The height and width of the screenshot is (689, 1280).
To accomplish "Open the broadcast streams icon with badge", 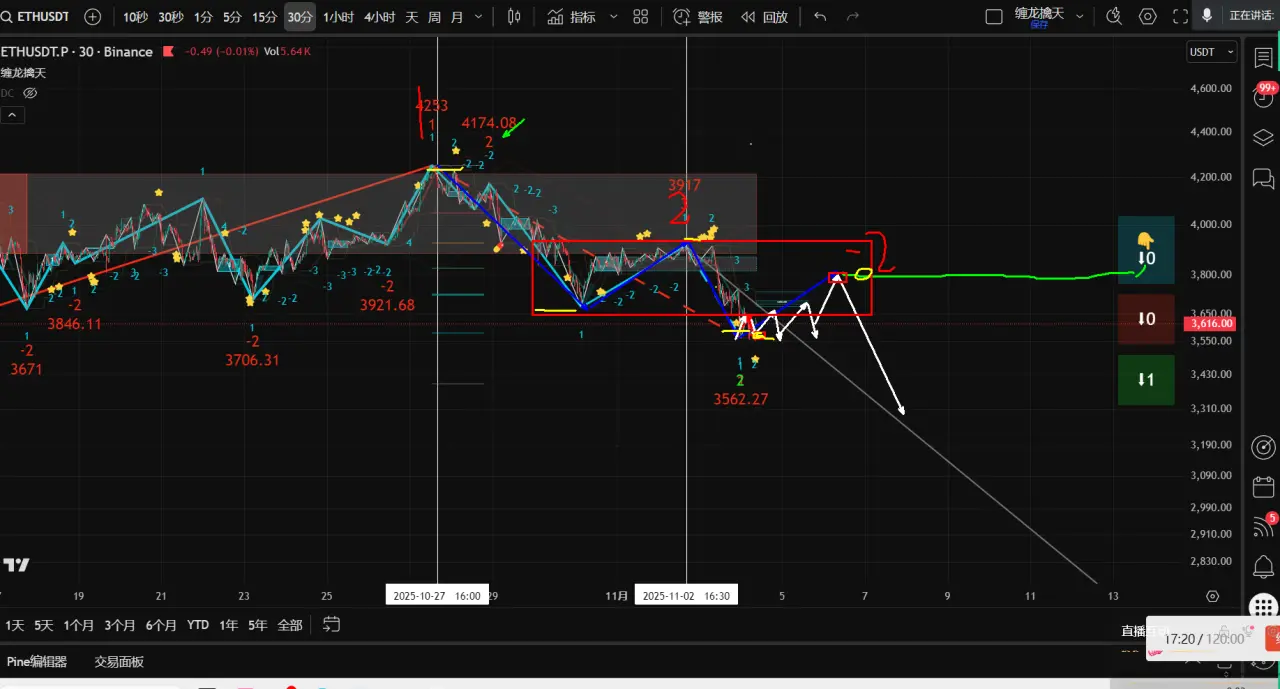I will pos(1263,527).
